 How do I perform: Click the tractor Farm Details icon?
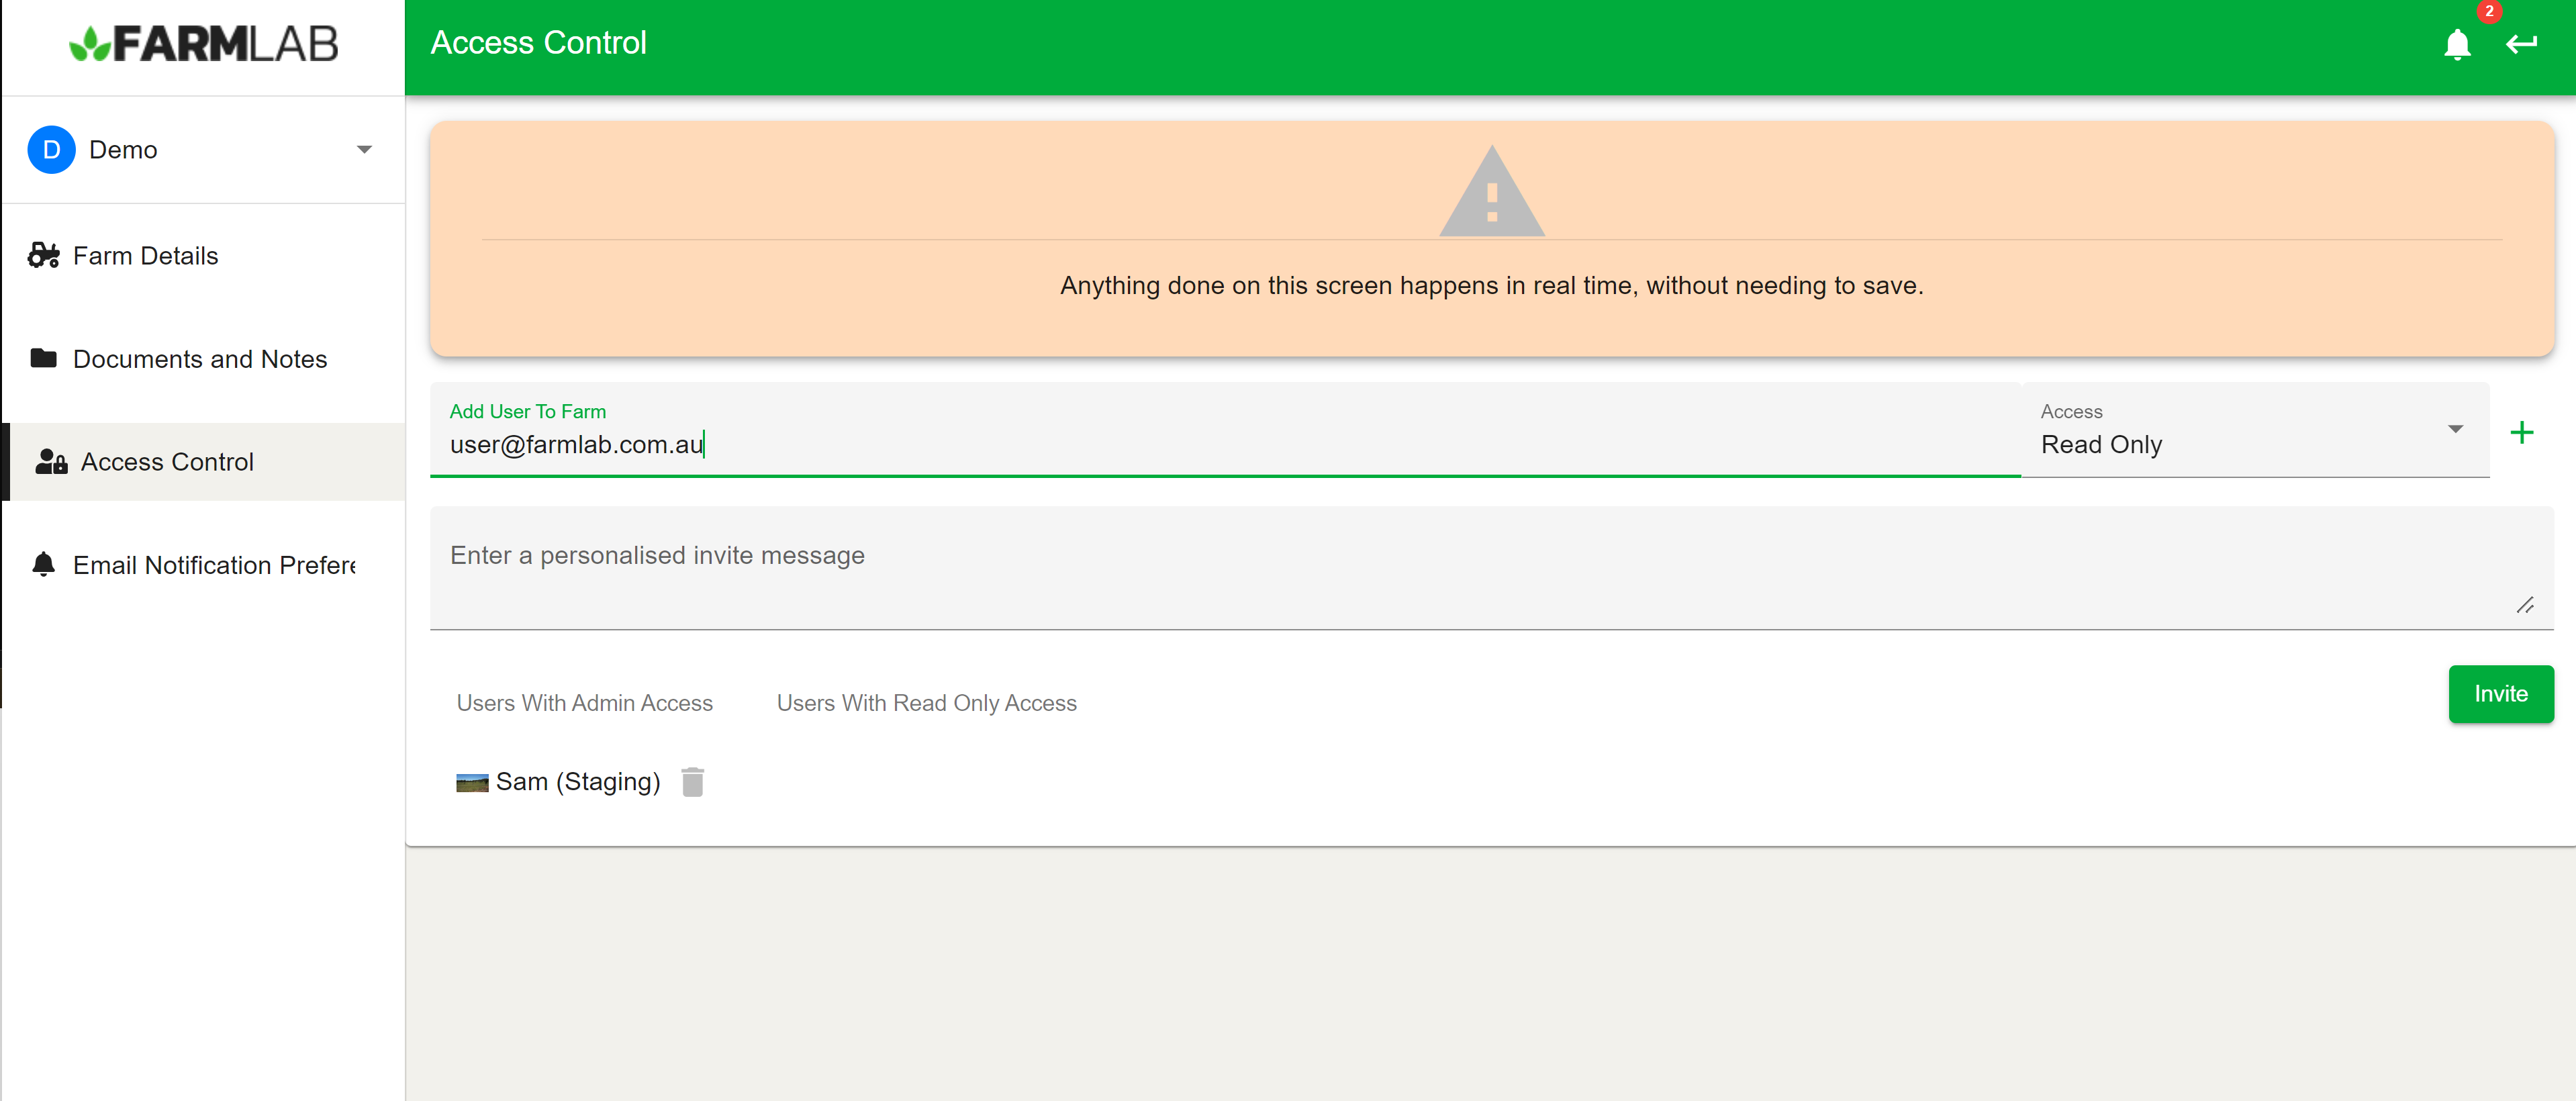[43, 256]
